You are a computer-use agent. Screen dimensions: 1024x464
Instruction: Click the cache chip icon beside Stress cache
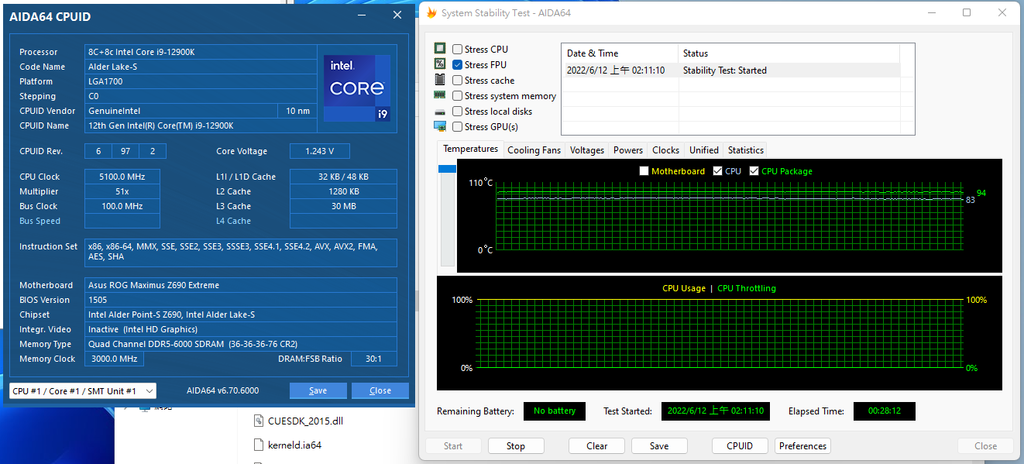[x=440, y=80]
